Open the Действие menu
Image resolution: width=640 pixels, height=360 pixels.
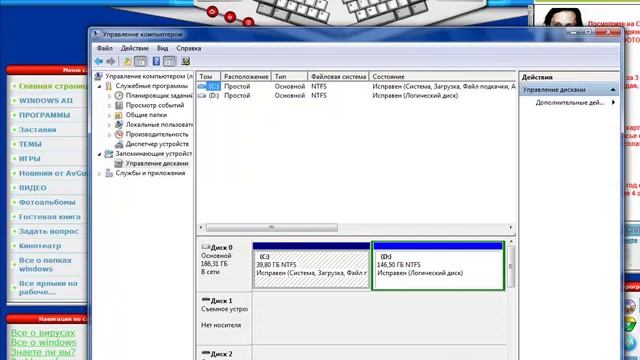point(135,48)
